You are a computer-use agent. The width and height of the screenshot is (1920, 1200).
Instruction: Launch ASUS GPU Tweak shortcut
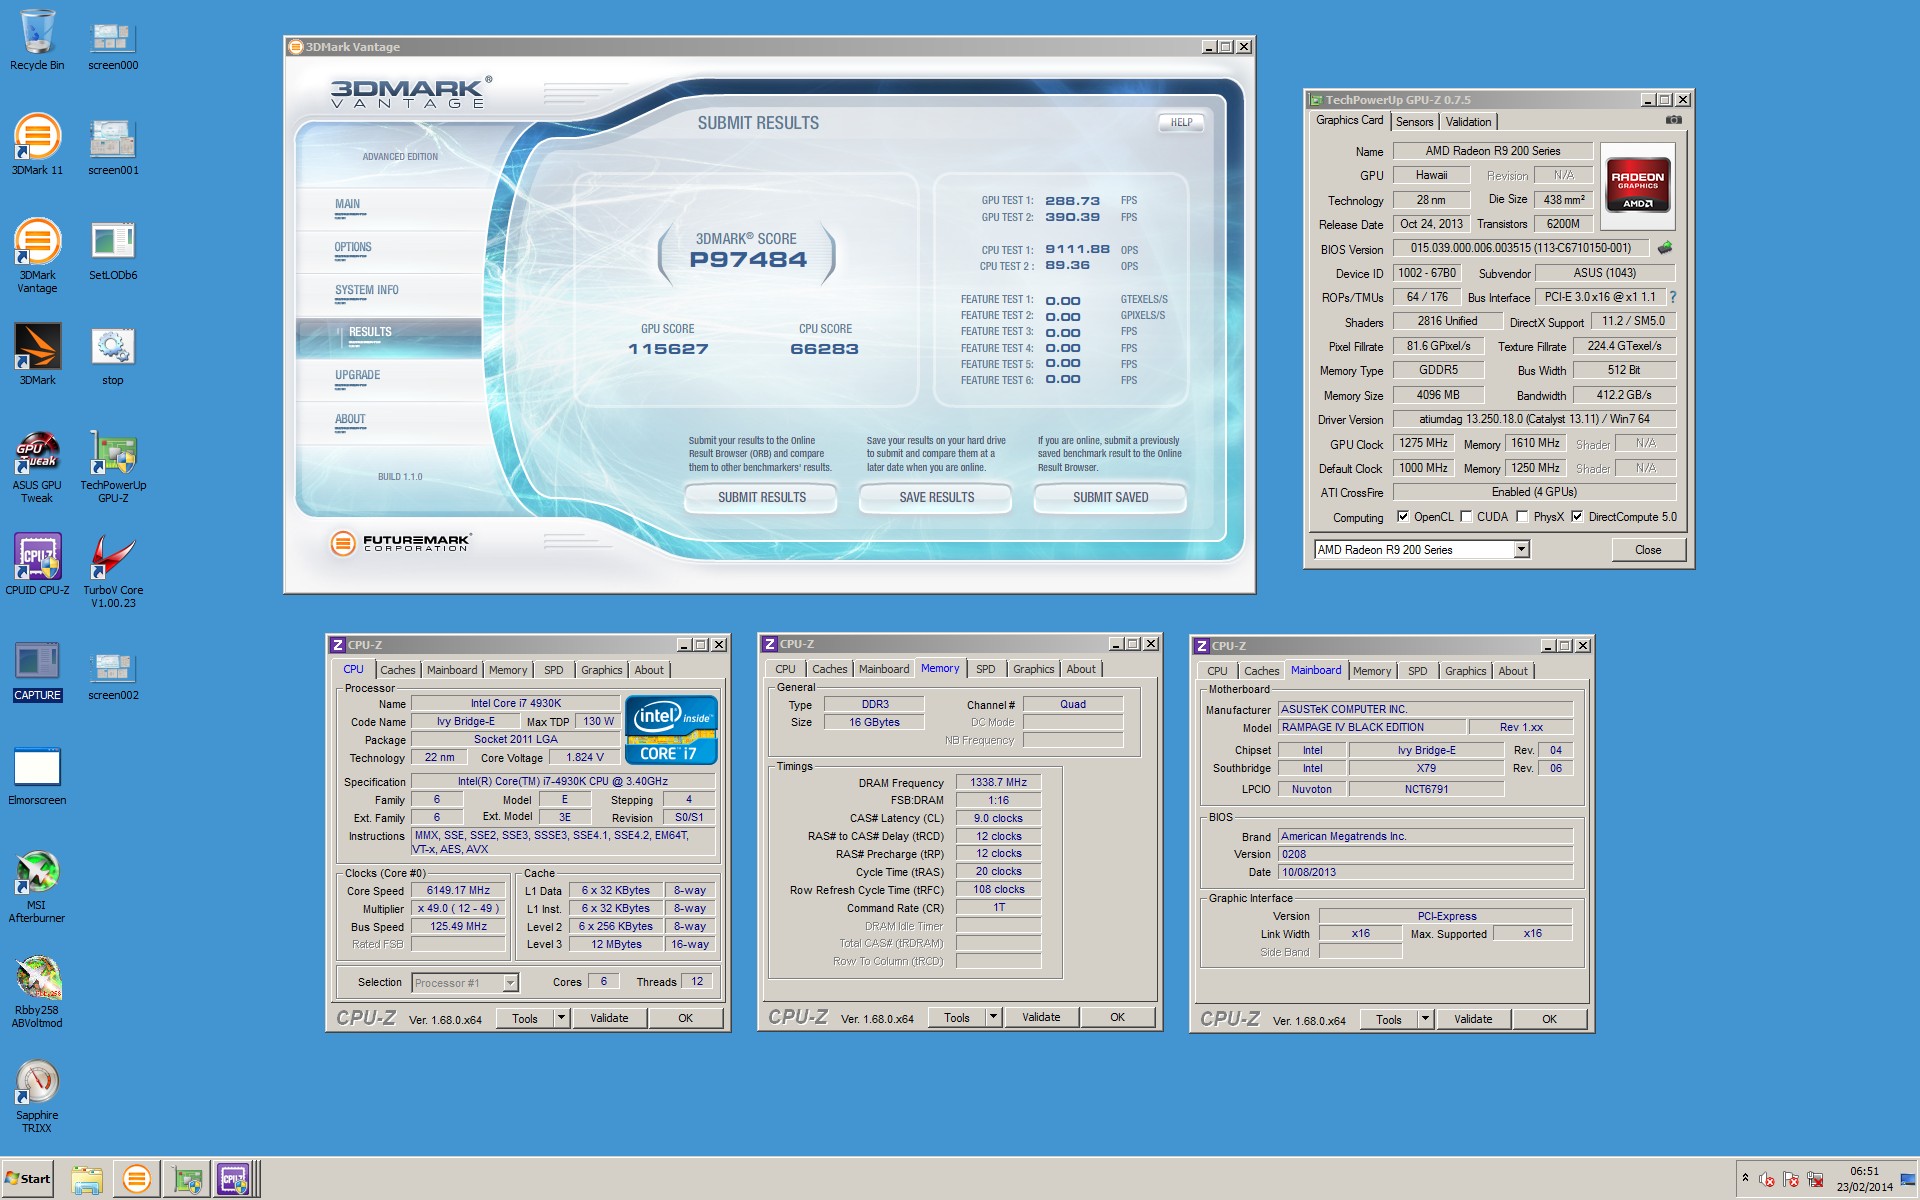pyautogui.click(x=37, y=467)
